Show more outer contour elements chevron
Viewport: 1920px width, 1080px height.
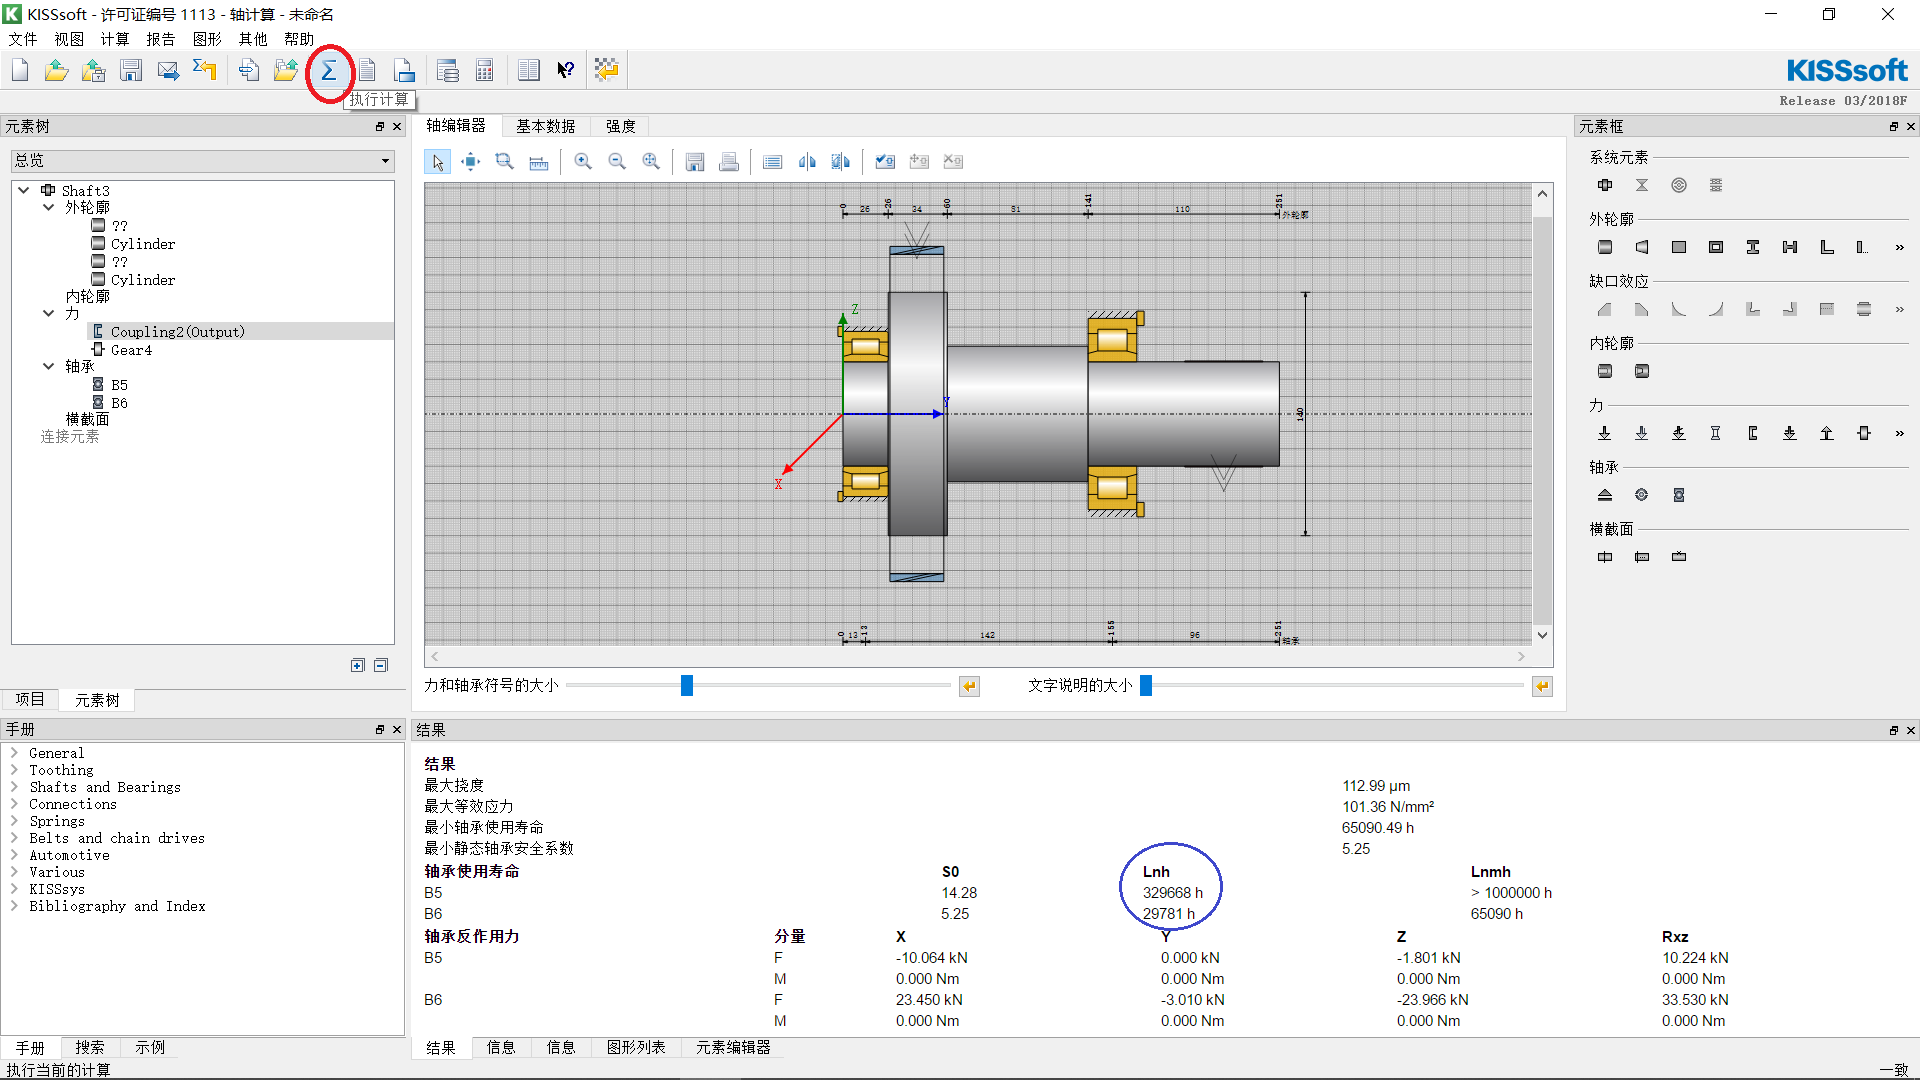1899,248
